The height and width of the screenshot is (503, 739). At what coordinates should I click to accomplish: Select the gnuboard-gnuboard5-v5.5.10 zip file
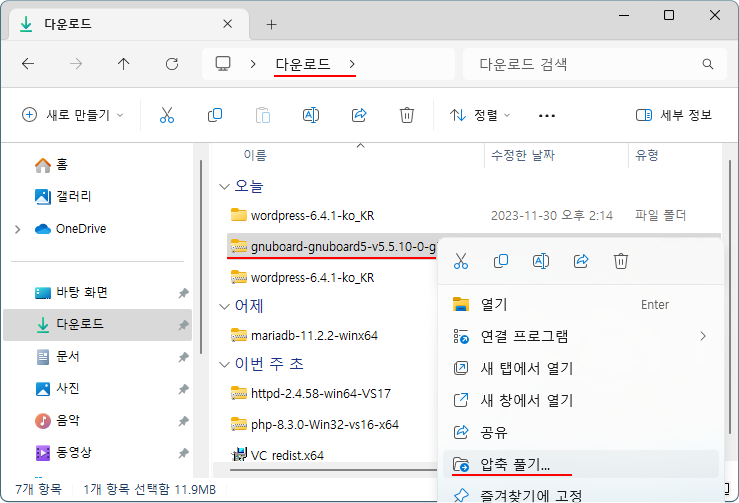pos(333,246)
